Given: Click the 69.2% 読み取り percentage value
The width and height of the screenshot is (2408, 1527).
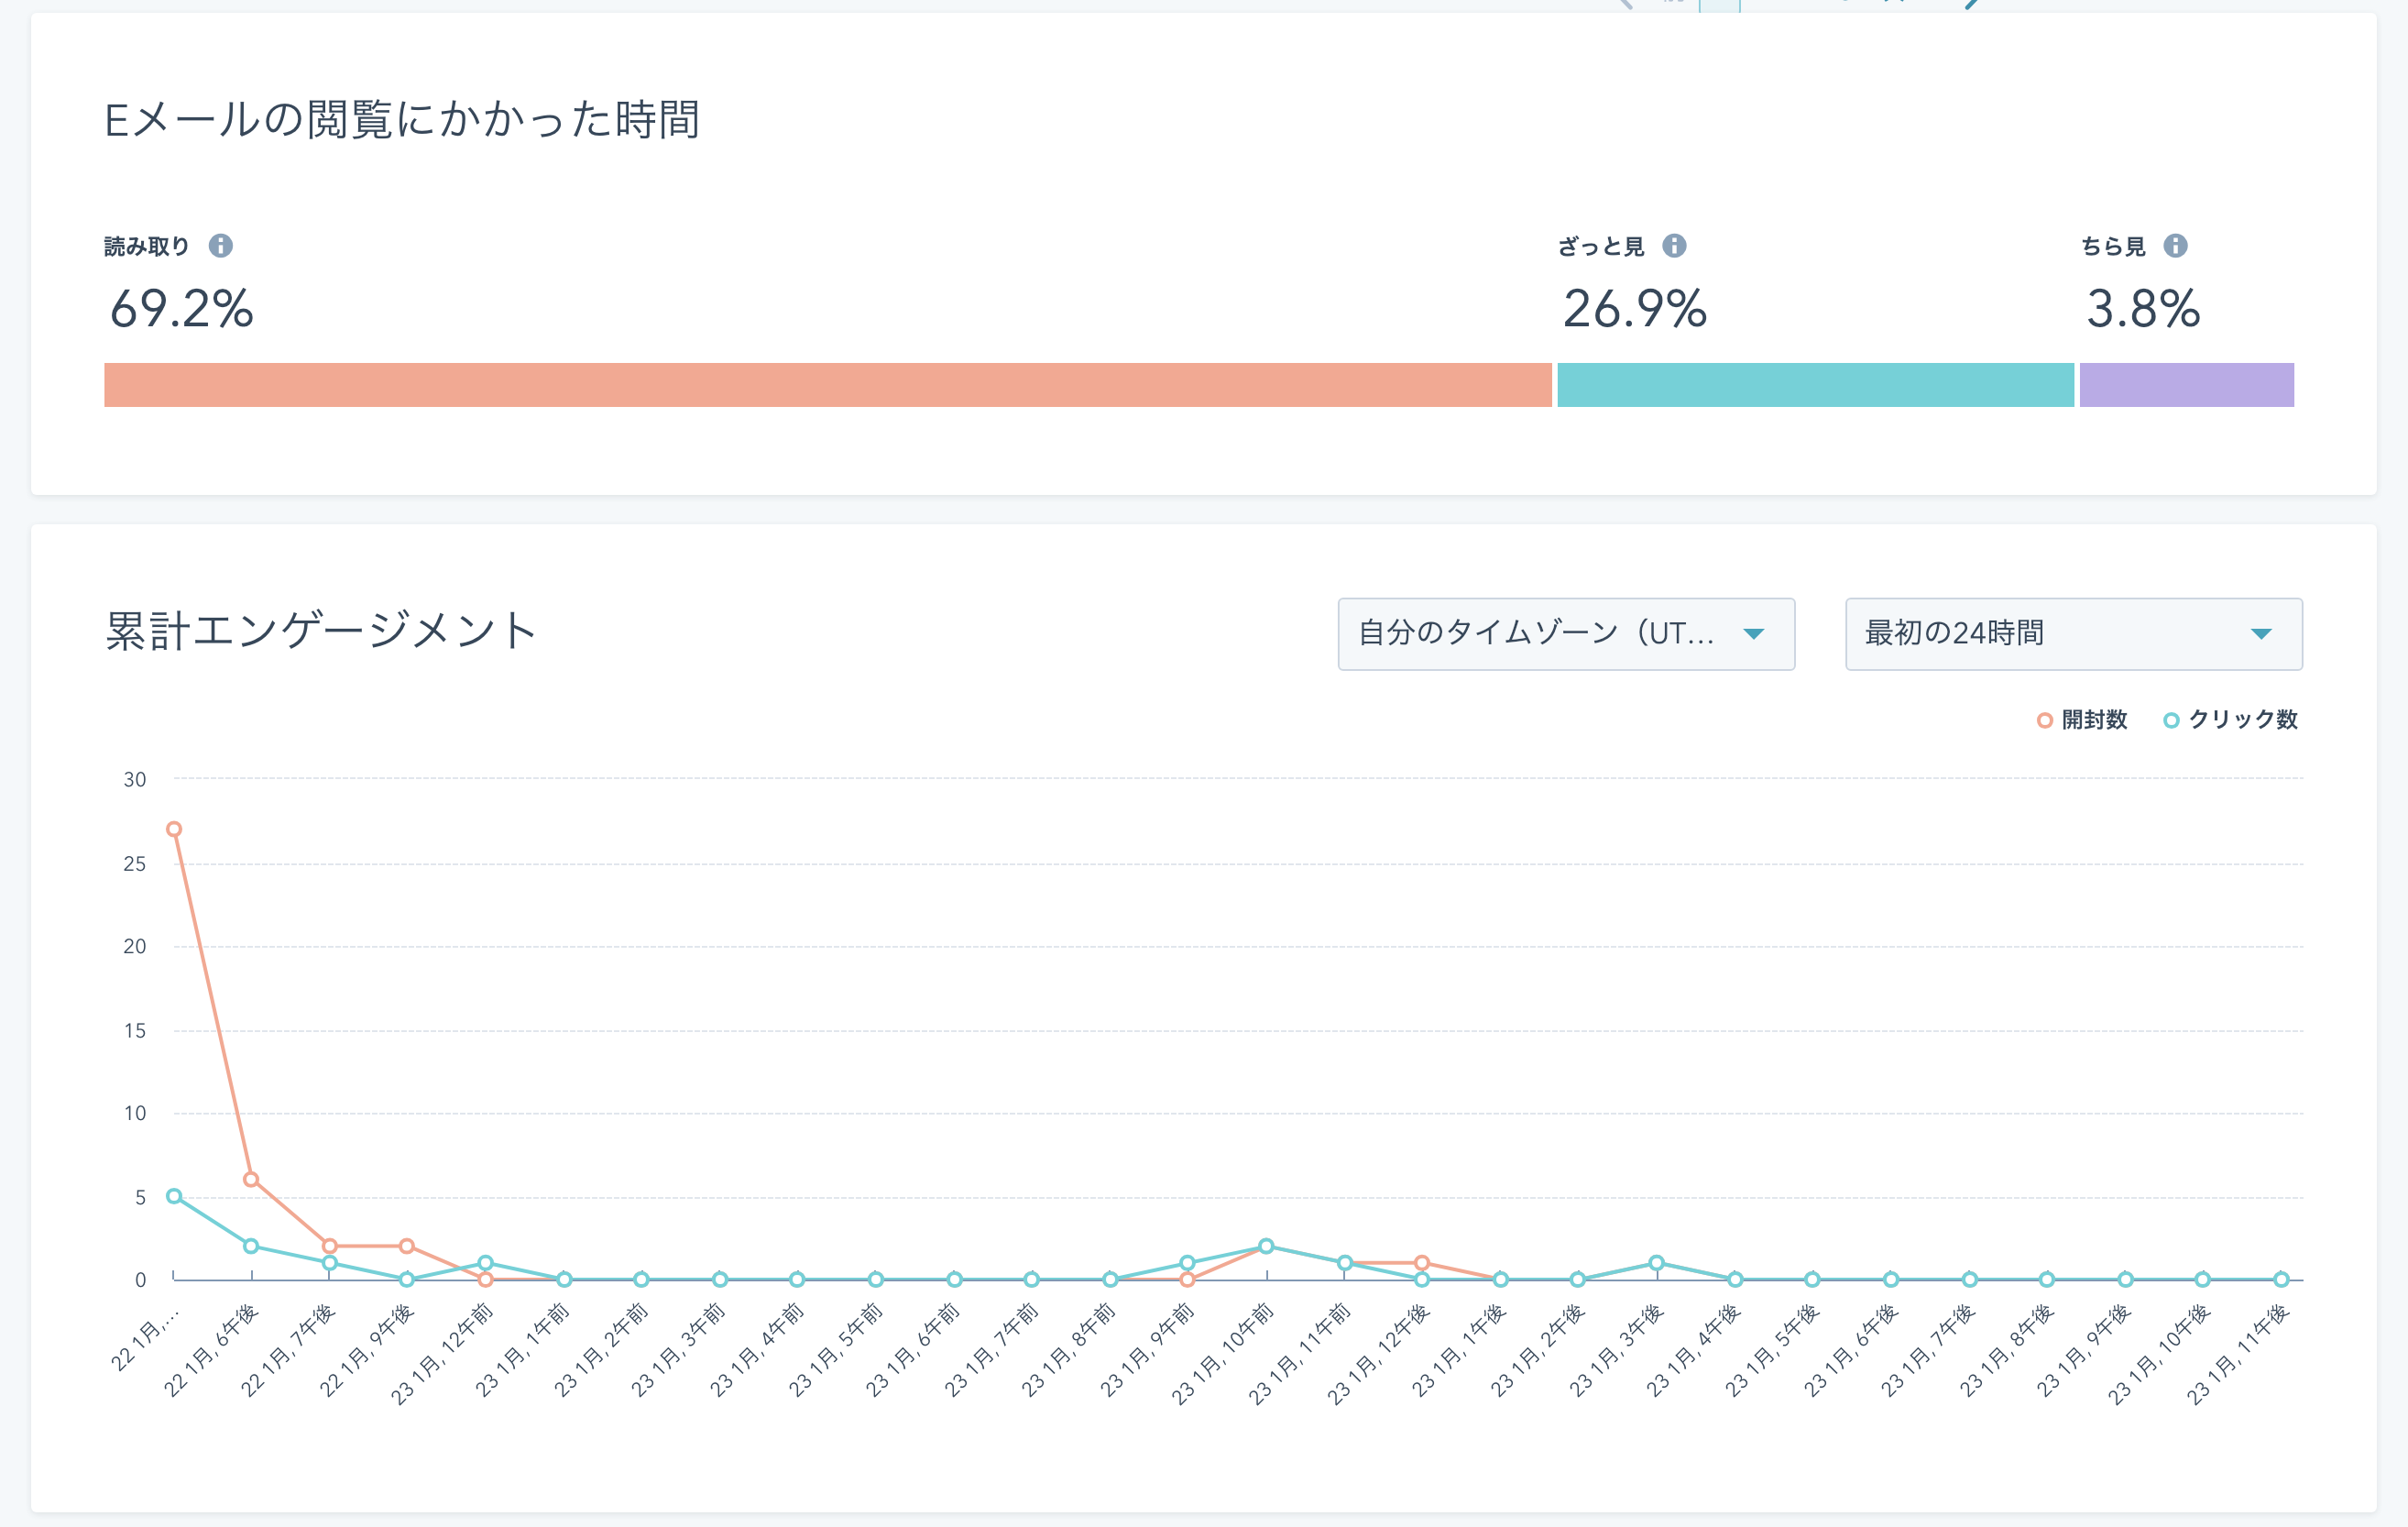Looking at the screenshot, I should click(181, 308).
